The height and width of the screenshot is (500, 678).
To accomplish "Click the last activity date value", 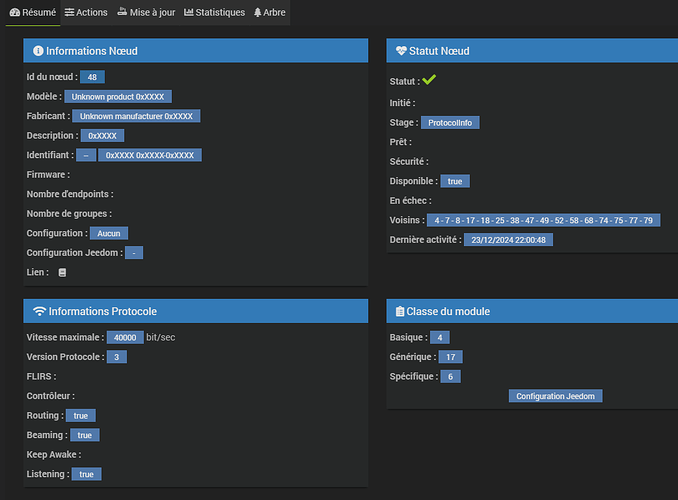I will point(508,240).
